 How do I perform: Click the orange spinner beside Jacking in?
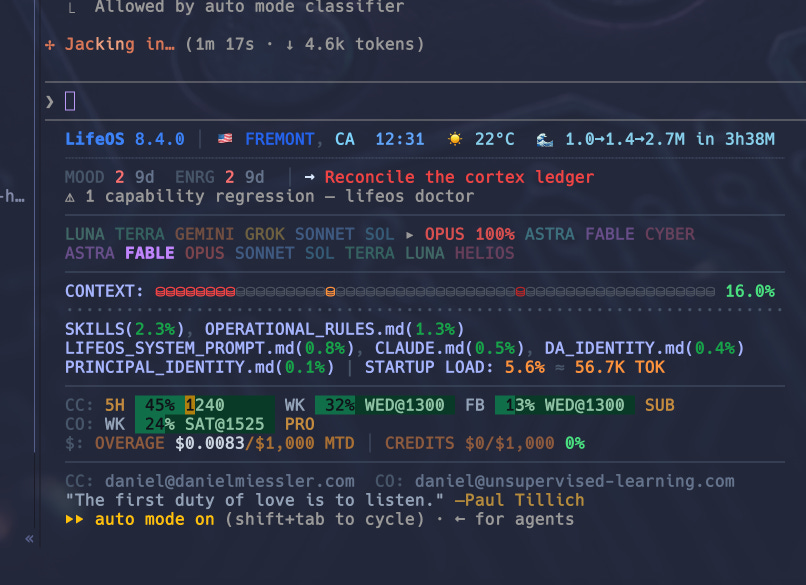click(x=50, y=45)
